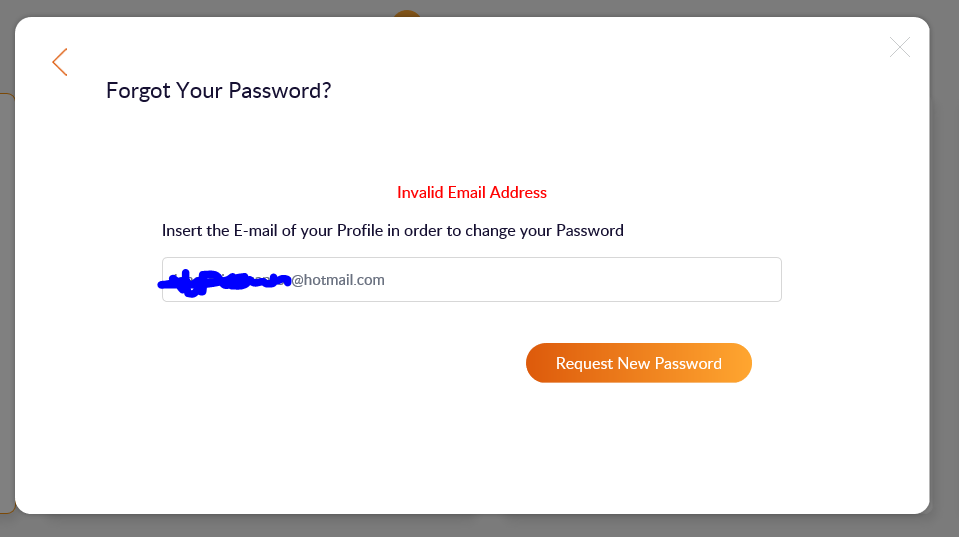Click the Insert the E-mail instruction text
959x537 pixels.
tap(392, 231)
